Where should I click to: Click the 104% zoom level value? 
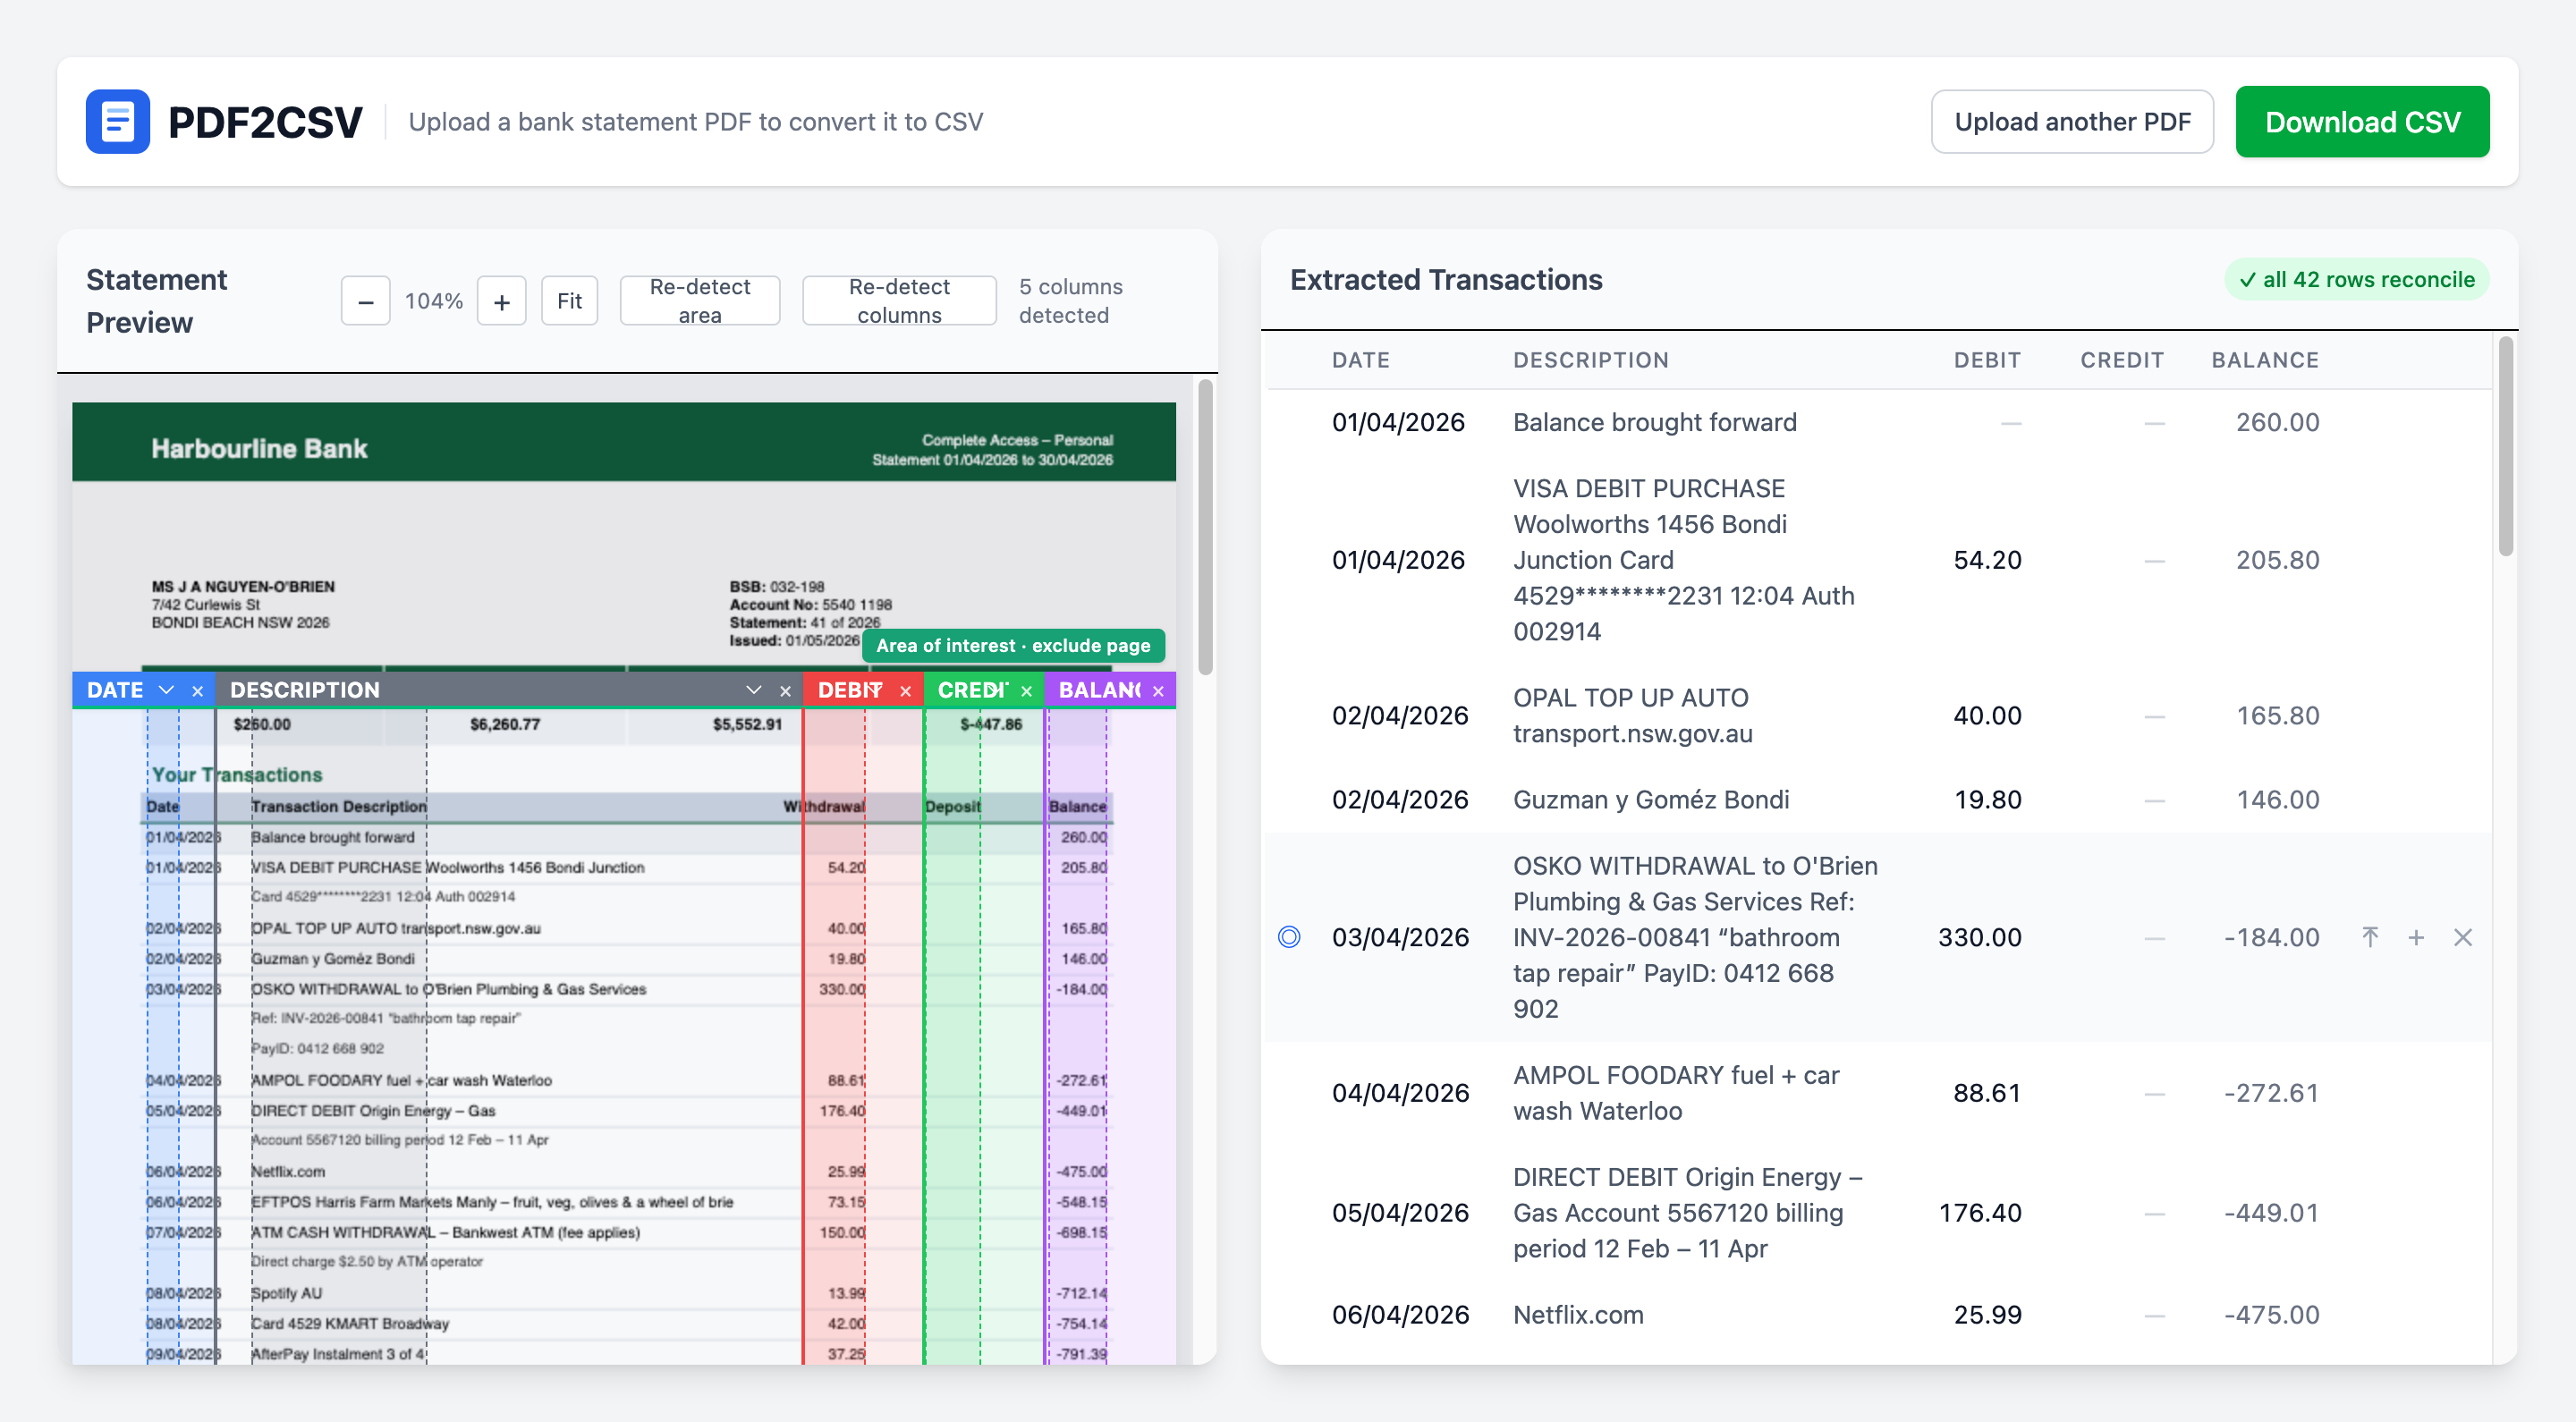pos(433,301)
